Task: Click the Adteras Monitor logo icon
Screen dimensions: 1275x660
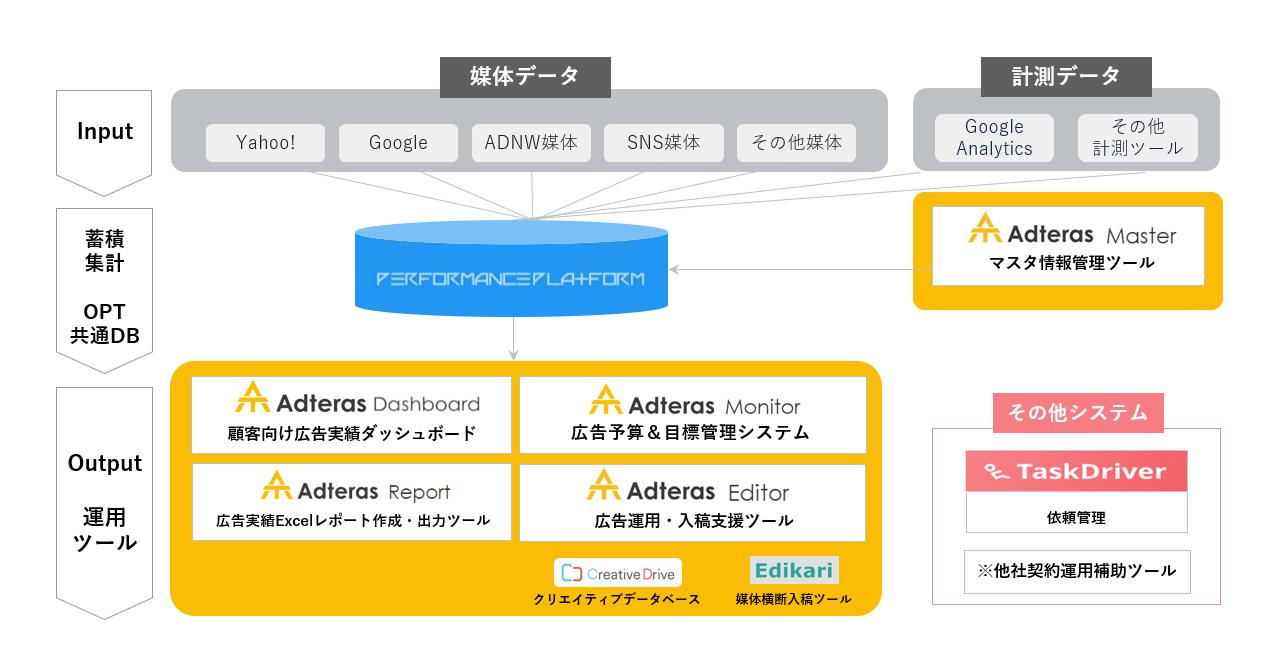Action: [606, 399]
